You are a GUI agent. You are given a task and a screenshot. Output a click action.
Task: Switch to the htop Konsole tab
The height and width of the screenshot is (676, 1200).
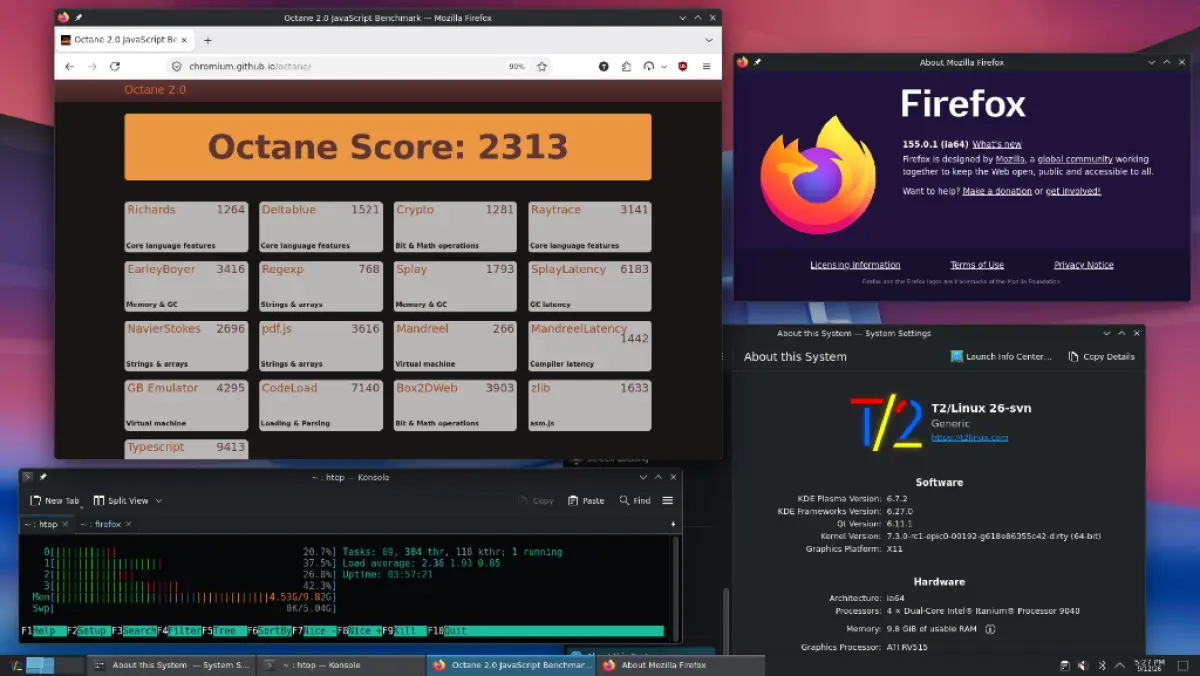pos(46,524)
